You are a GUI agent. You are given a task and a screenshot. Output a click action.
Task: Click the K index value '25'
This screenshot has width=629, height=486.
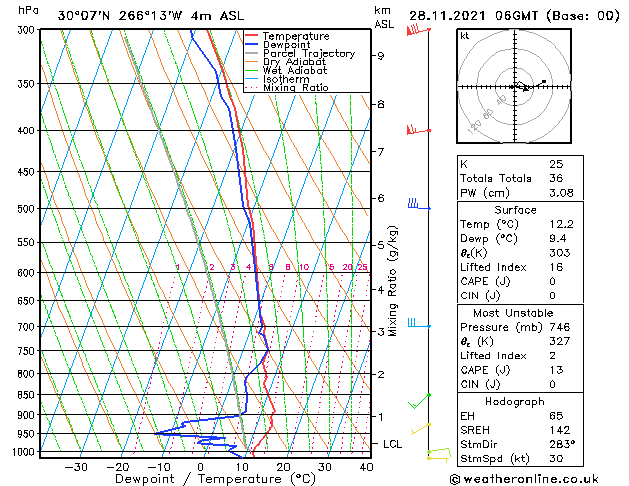pos(556,164)
